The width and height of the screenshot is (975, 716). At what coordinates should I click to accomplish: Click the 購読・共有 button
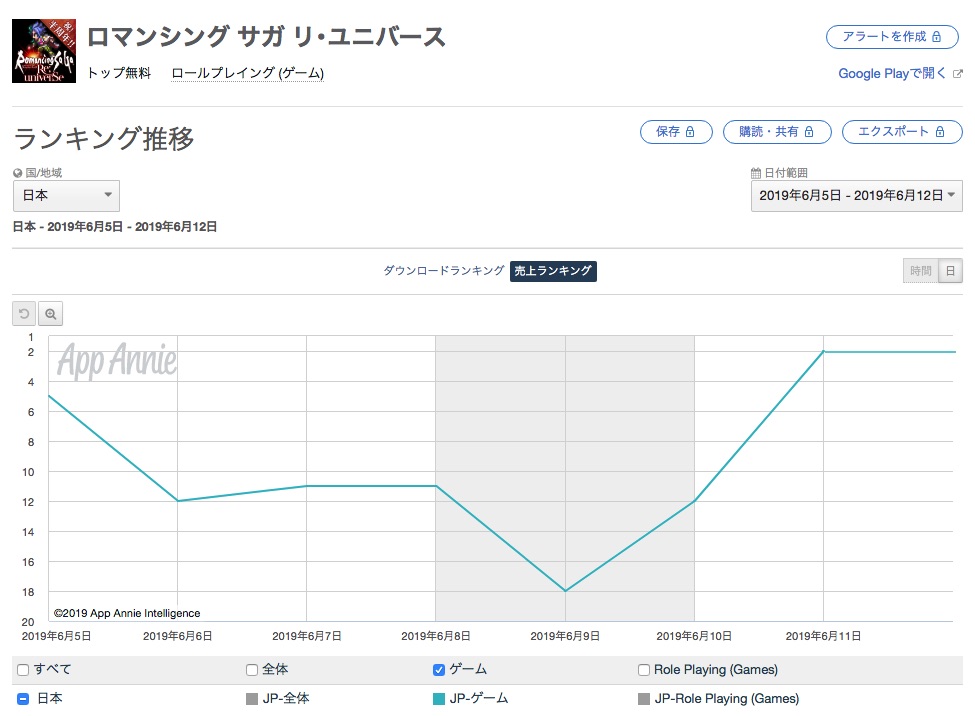coord(777,132)
